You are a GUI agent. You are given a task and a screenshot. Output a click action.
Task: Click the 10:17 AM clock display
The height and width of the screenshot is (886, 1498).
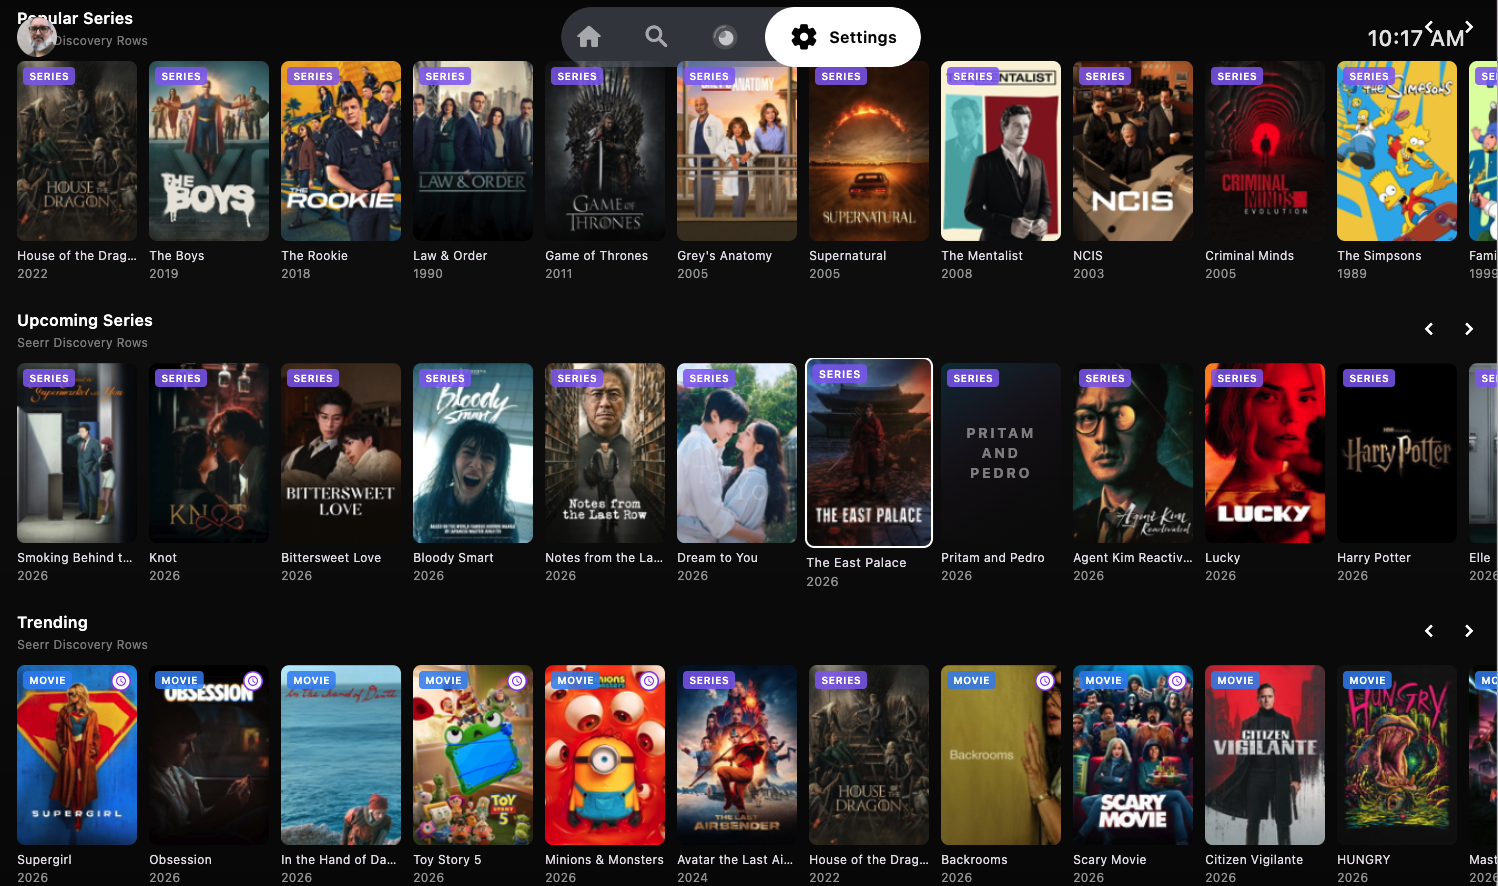(x=1416, y=38)
